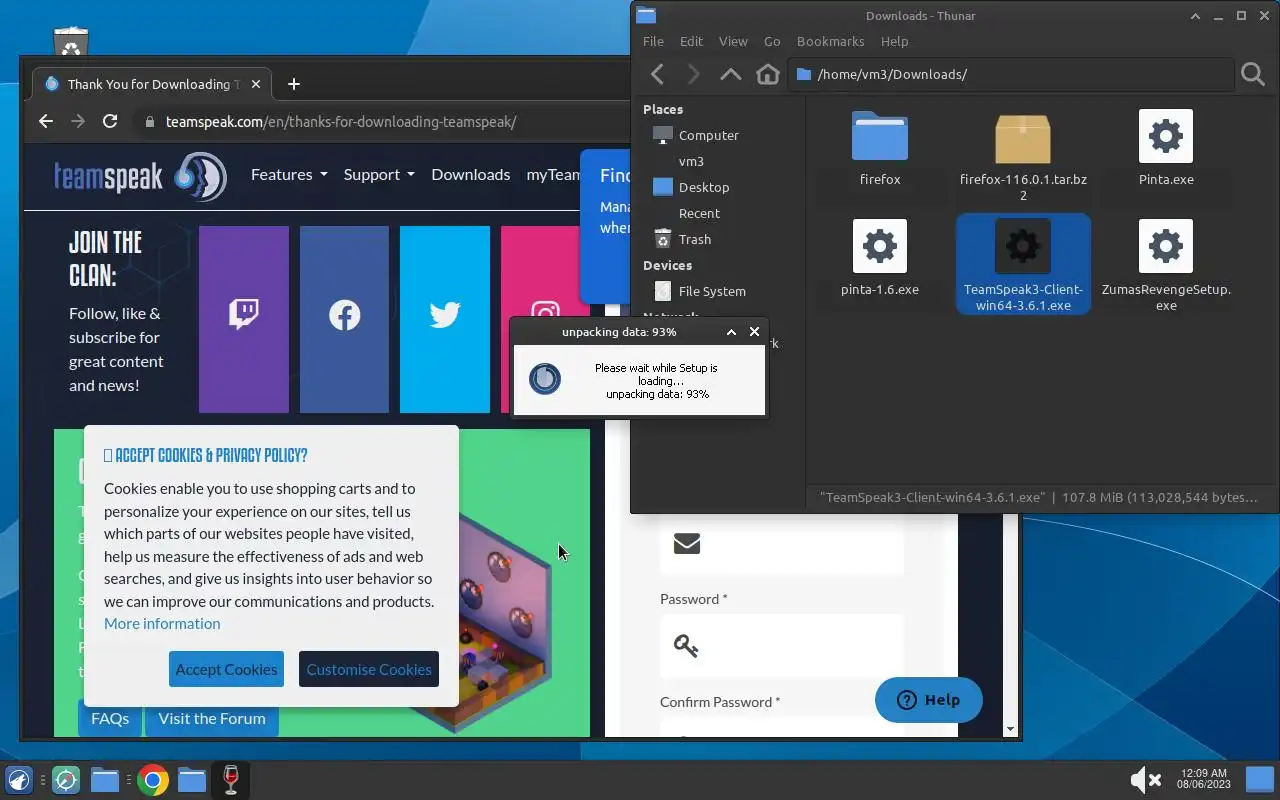Open the Thunar search icon
Image resolution: width=1280 pixels, height=800 pixels.
coord(1253,74)
